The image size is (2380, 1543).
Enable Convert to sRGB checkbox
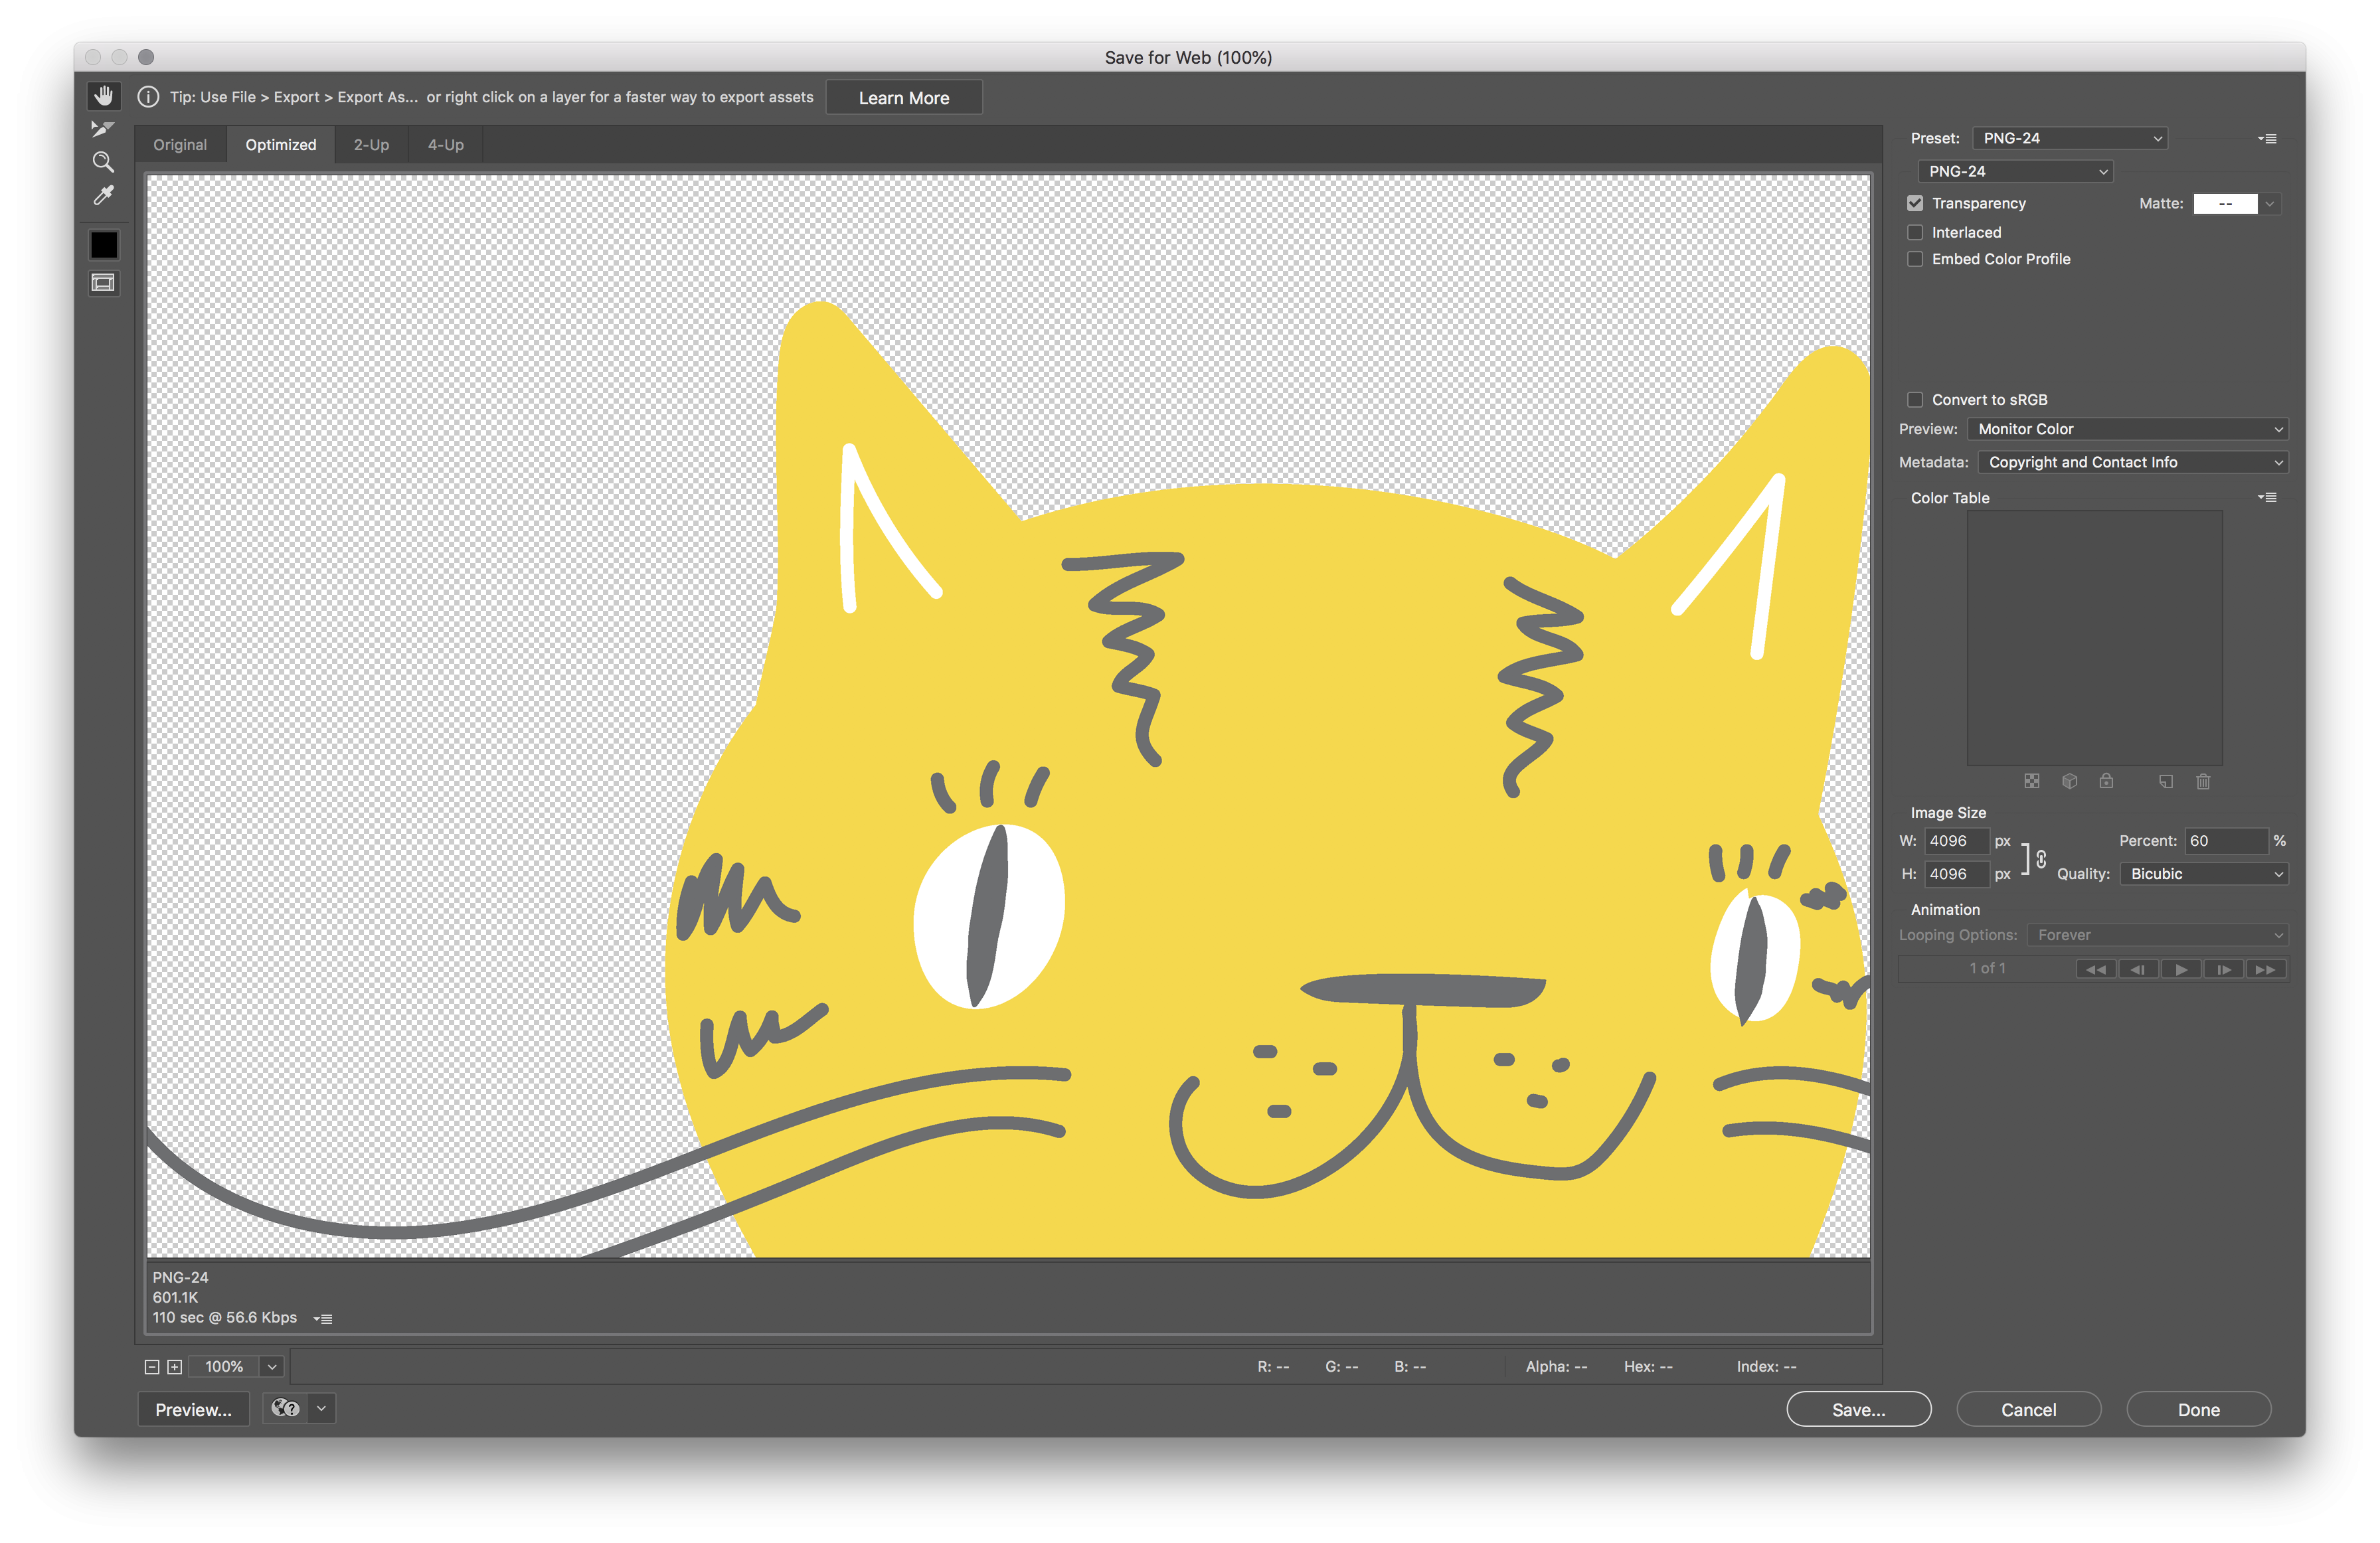pos(1915,400)
